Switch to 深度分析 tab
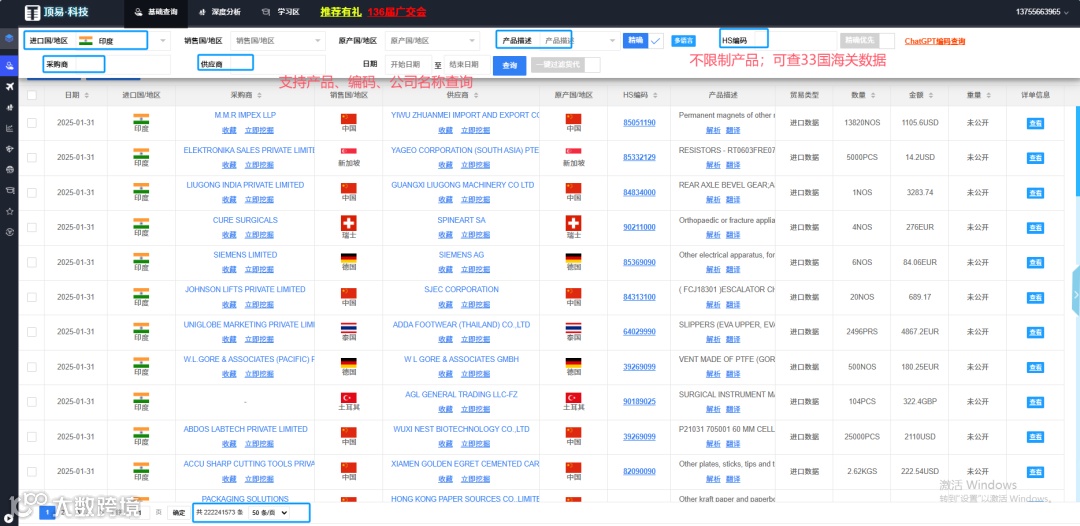The height and width of the screenshot is (526, 1080). click(220, 12)
